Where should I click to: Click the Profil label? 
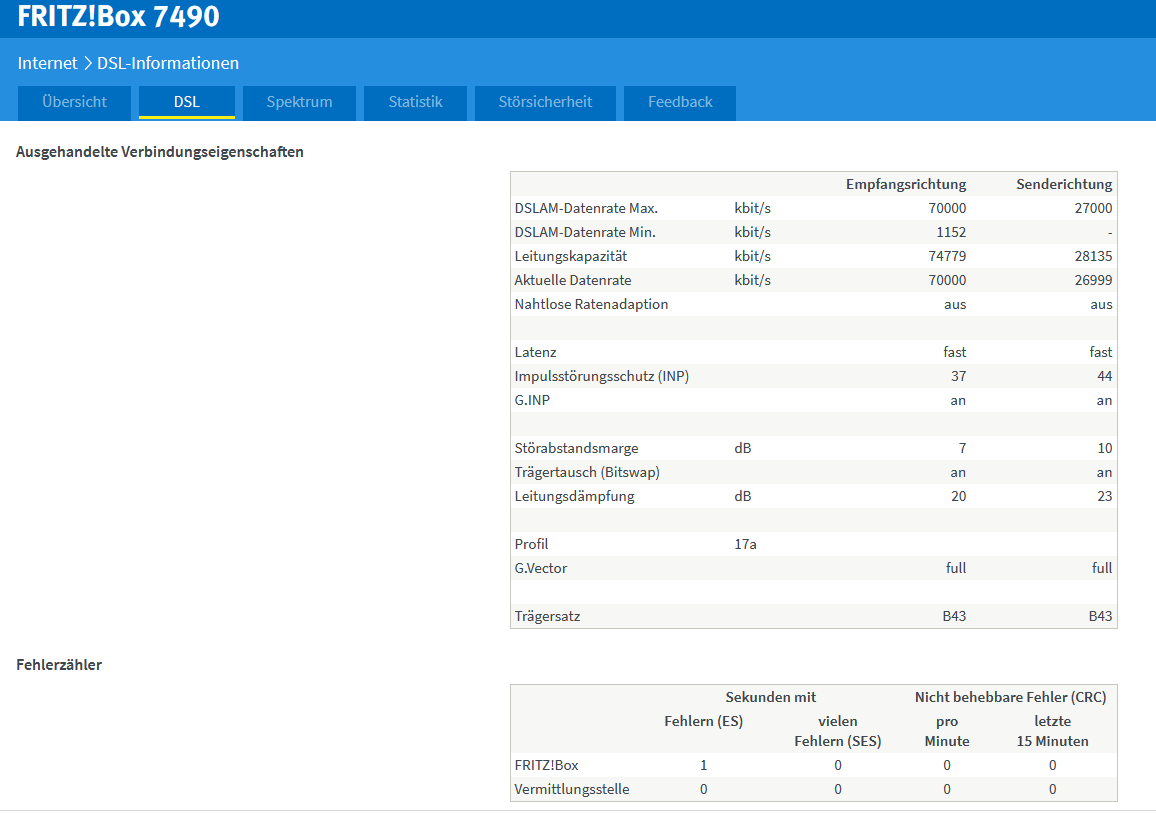click(532, 544)
